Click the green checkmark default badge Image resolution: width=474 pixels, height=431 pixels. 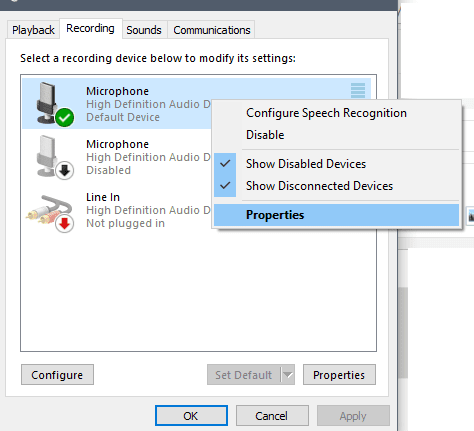[65, 117]
